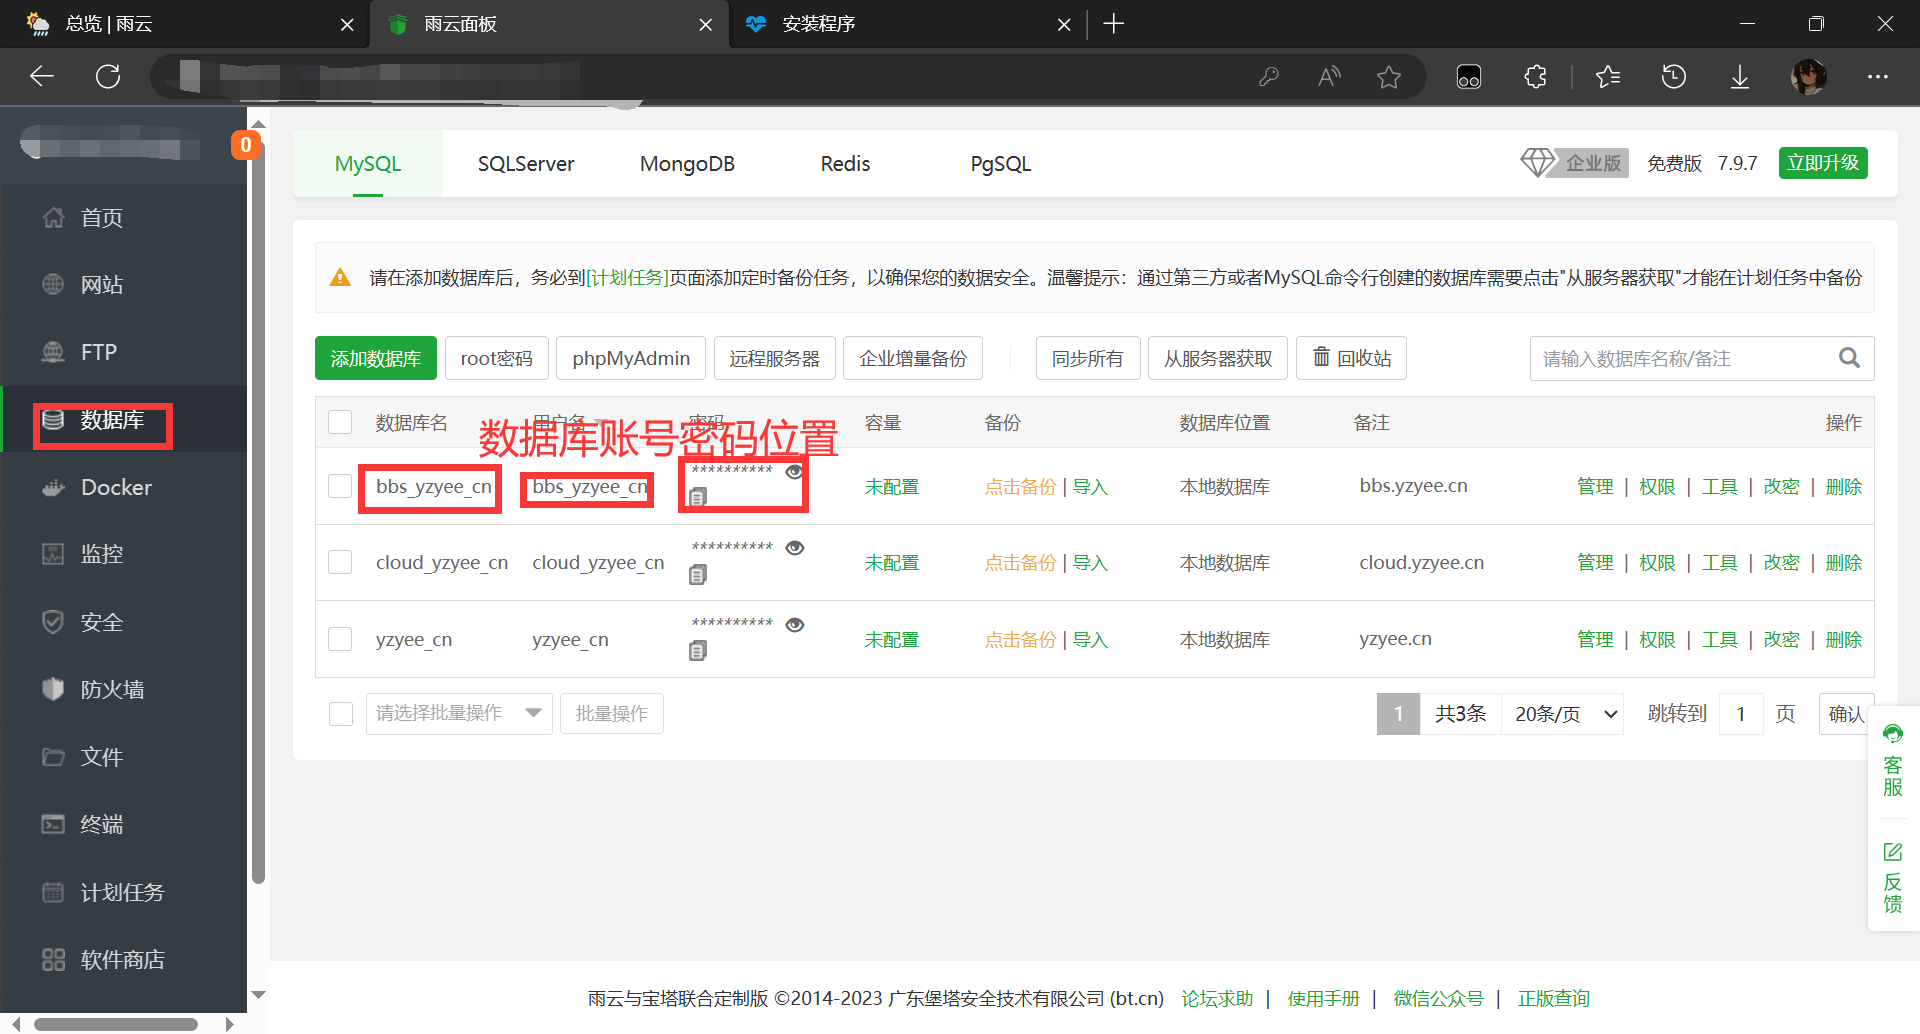Open the Docker sidebar icon
This screenshot has height=1034, width=1920.
(x=53, y=488)
